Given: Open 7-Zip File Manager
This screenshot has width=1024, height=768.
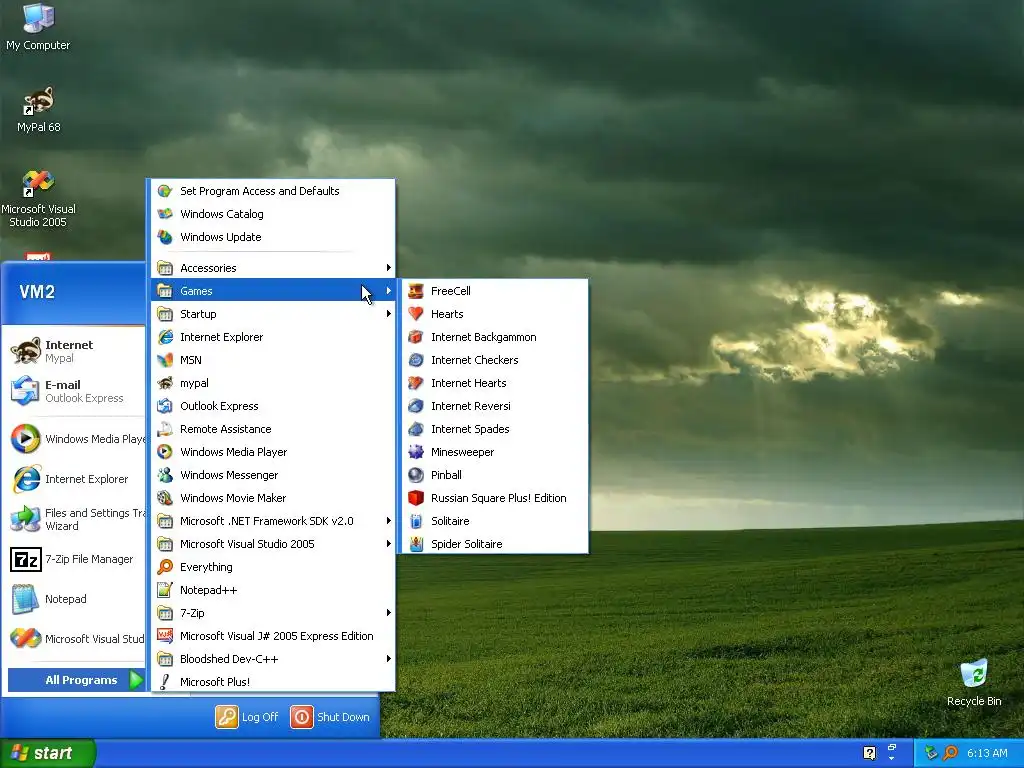Looking at the screenshot, I should click(75, 559).
